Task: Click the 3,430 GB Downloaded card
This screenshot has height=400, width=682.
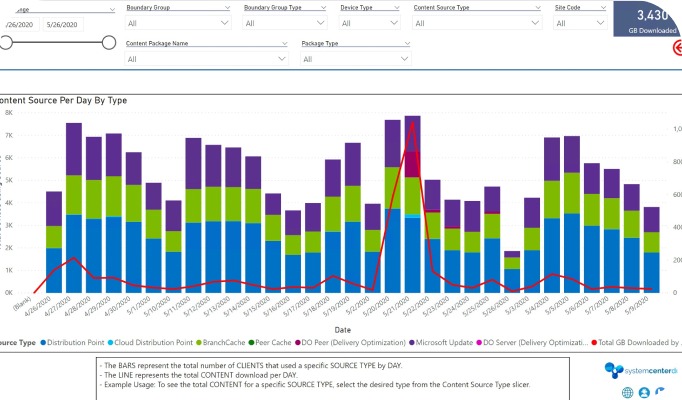Action: pyautogui.click(x=647, y=19)
